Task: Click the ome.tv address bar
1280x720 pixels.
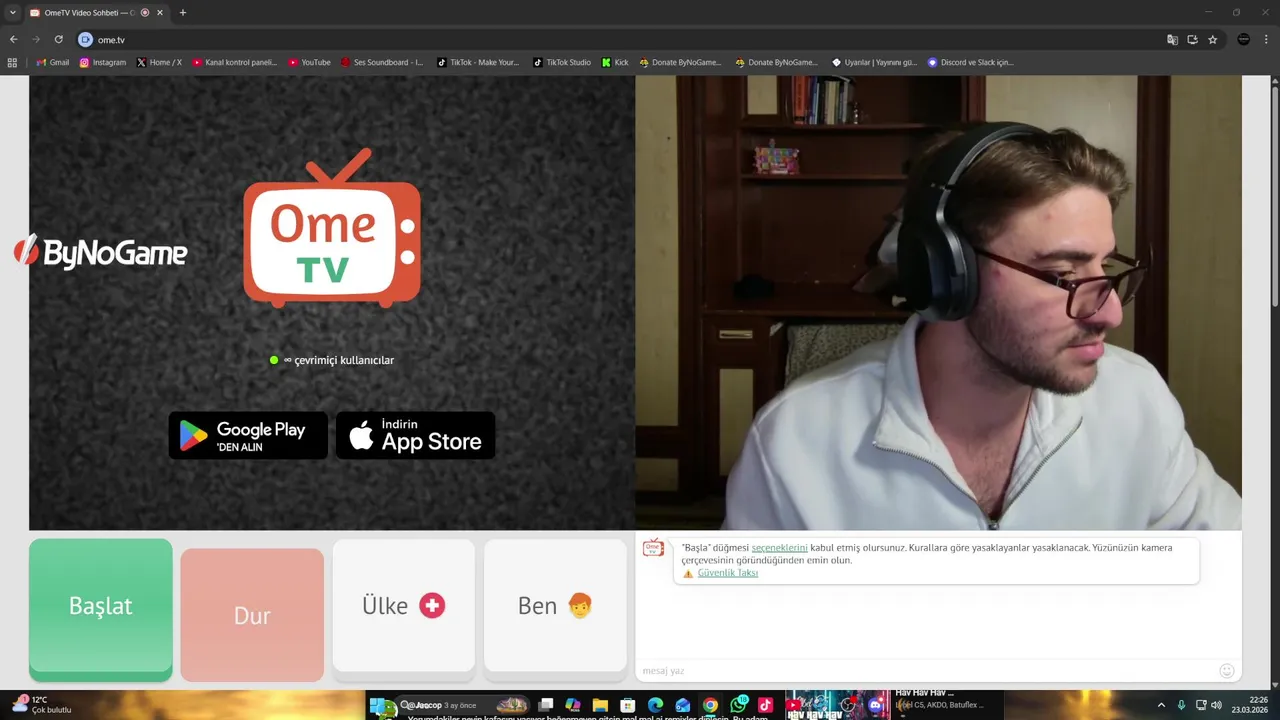Action: click(620, 40)
